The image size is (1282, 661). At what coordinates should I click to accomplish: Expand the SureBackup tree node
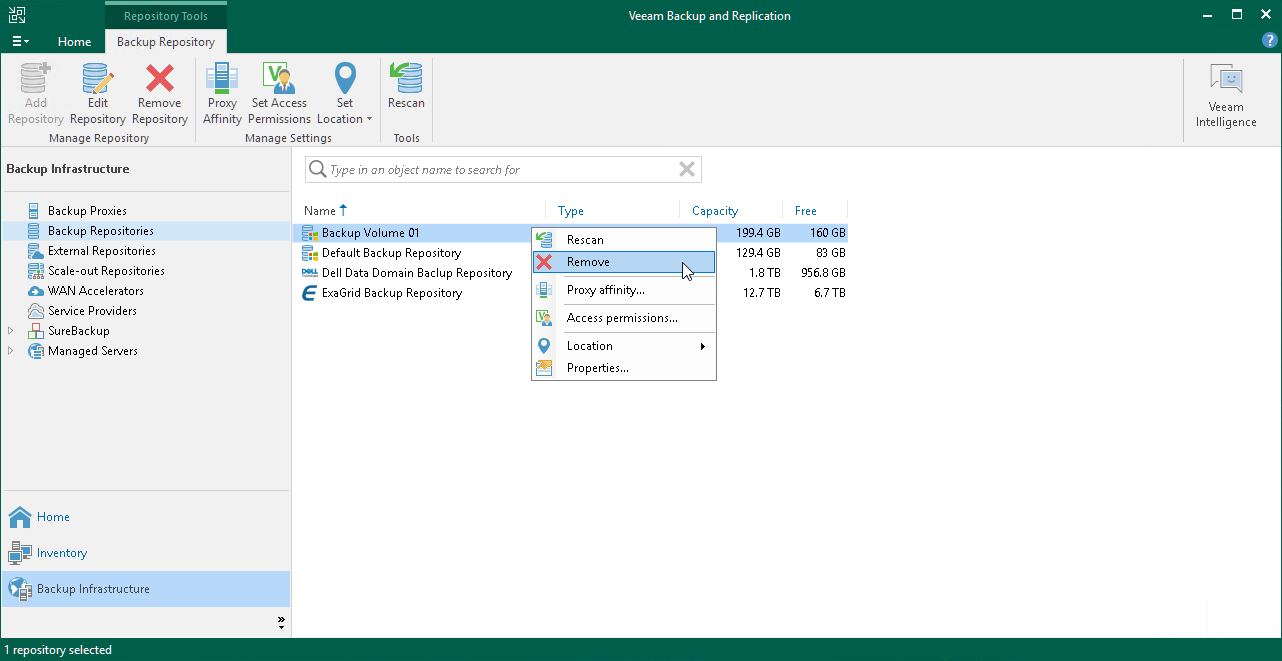(x=11, y=331)
